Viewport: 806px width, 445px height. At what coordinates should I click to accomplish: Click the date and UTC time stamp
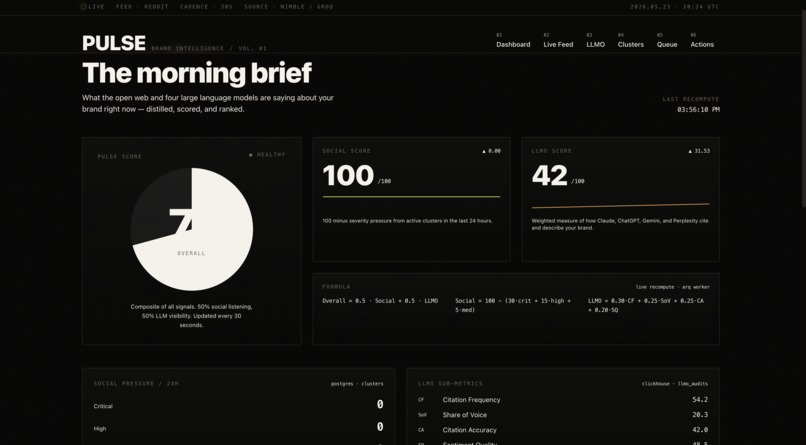(x=675, y=7)
